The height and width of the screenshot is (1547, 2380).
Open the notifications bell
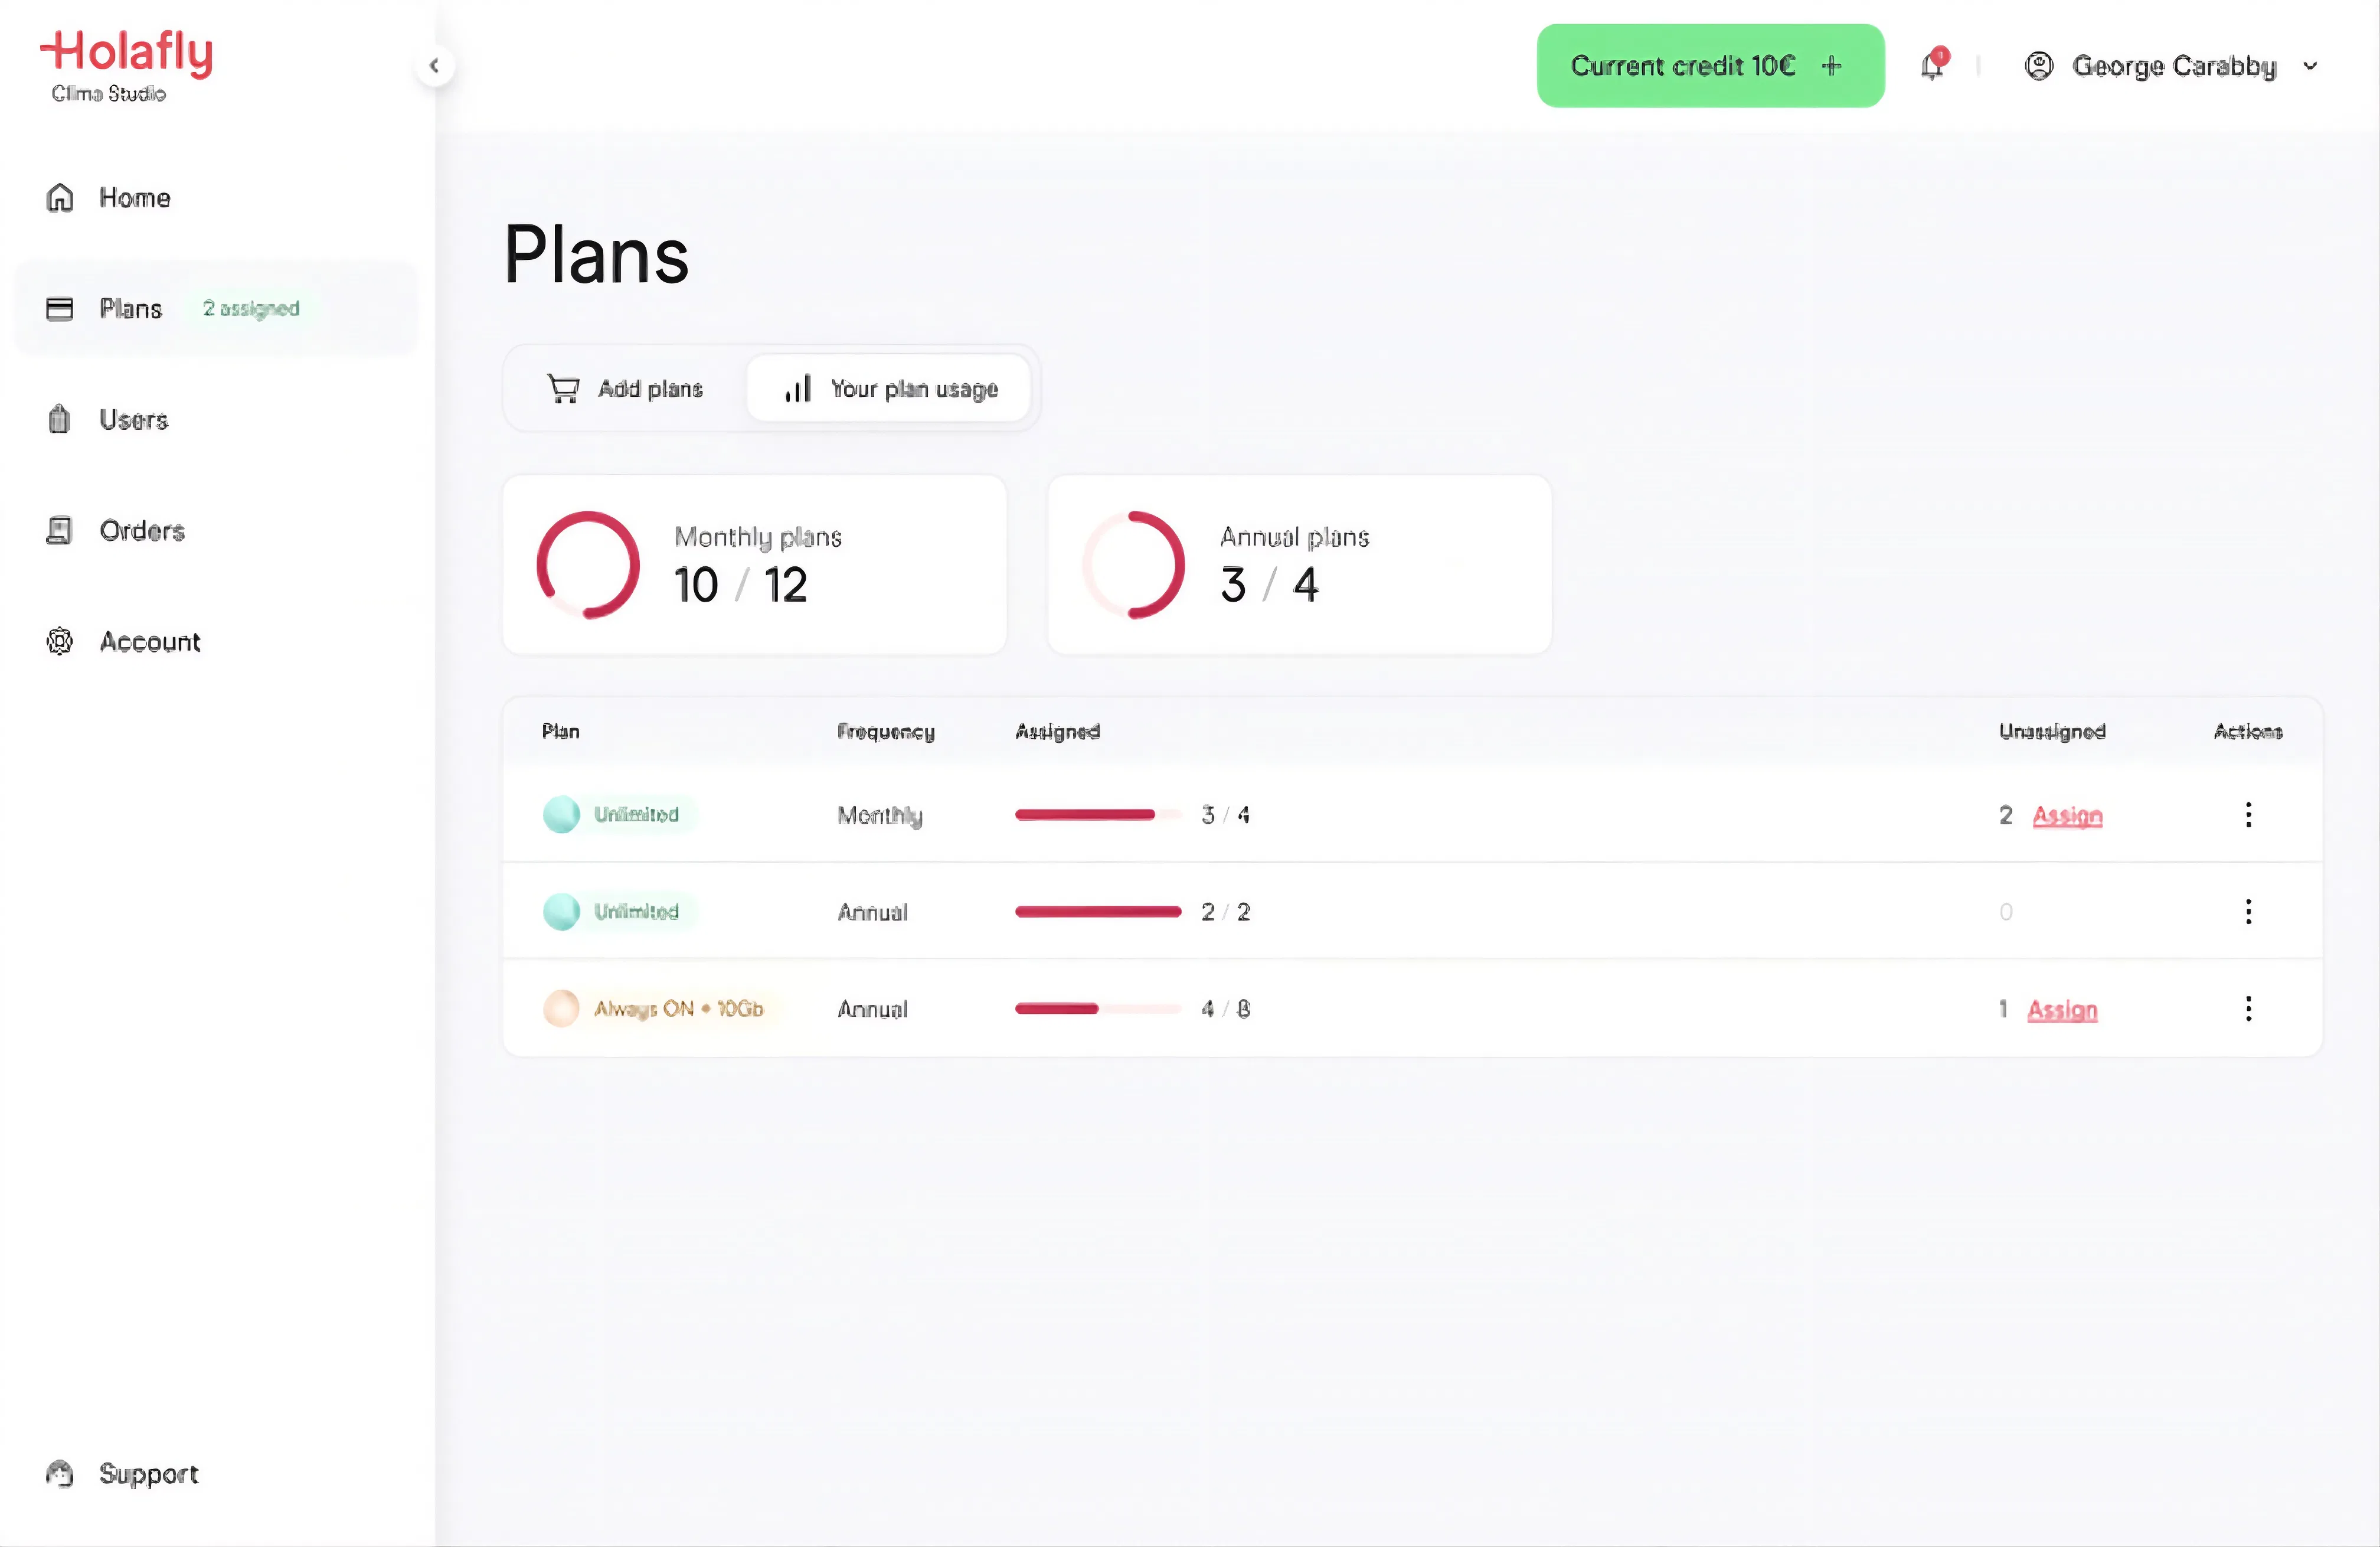tap(1933, 65)
